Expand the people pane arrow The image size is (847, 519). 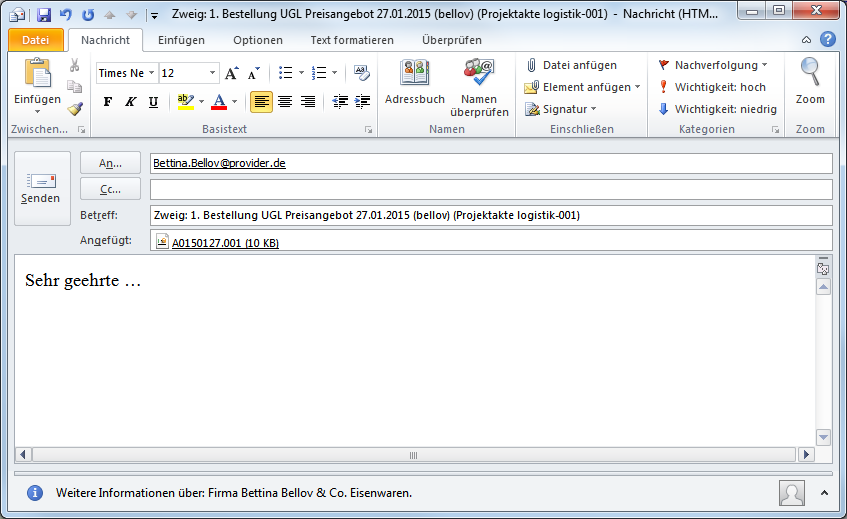824,493
